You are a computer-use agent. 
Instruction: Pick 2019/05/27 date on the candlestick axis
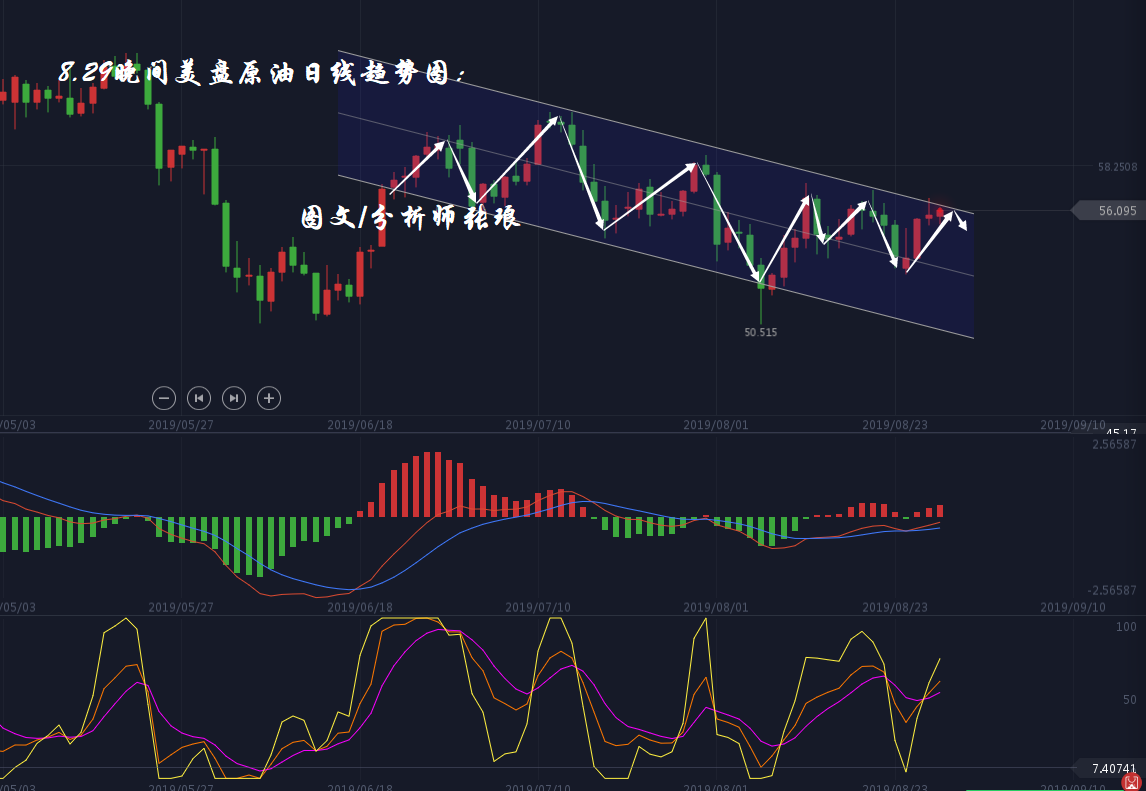click(x=181, y=425)
